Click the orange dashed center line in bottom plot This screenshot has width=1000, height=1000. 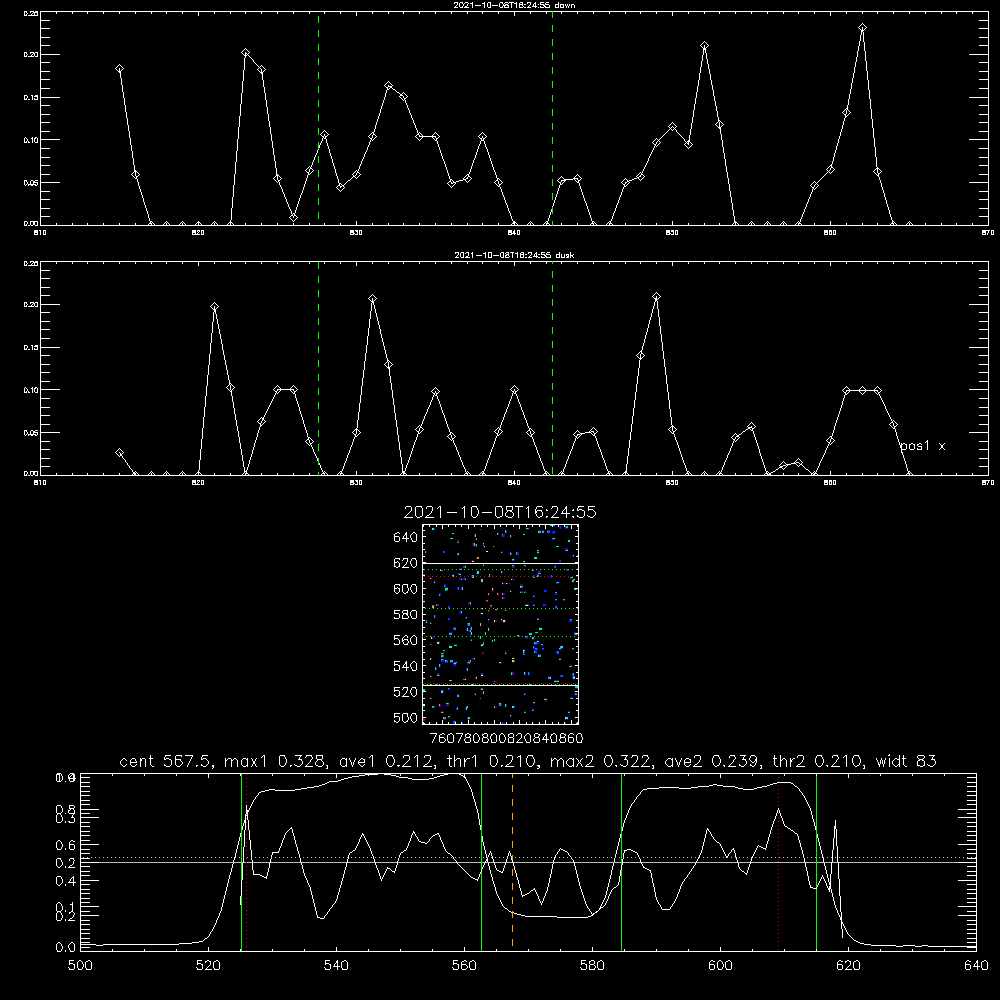[x=512, y=861]
